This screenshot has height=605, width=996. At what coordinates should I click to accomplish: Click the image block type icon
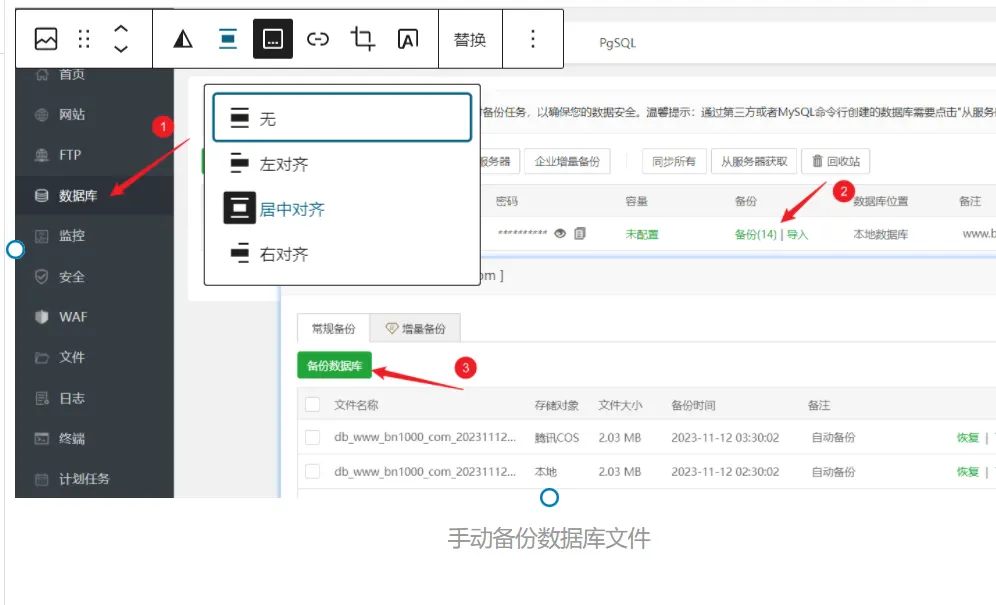tap(46, 39)
